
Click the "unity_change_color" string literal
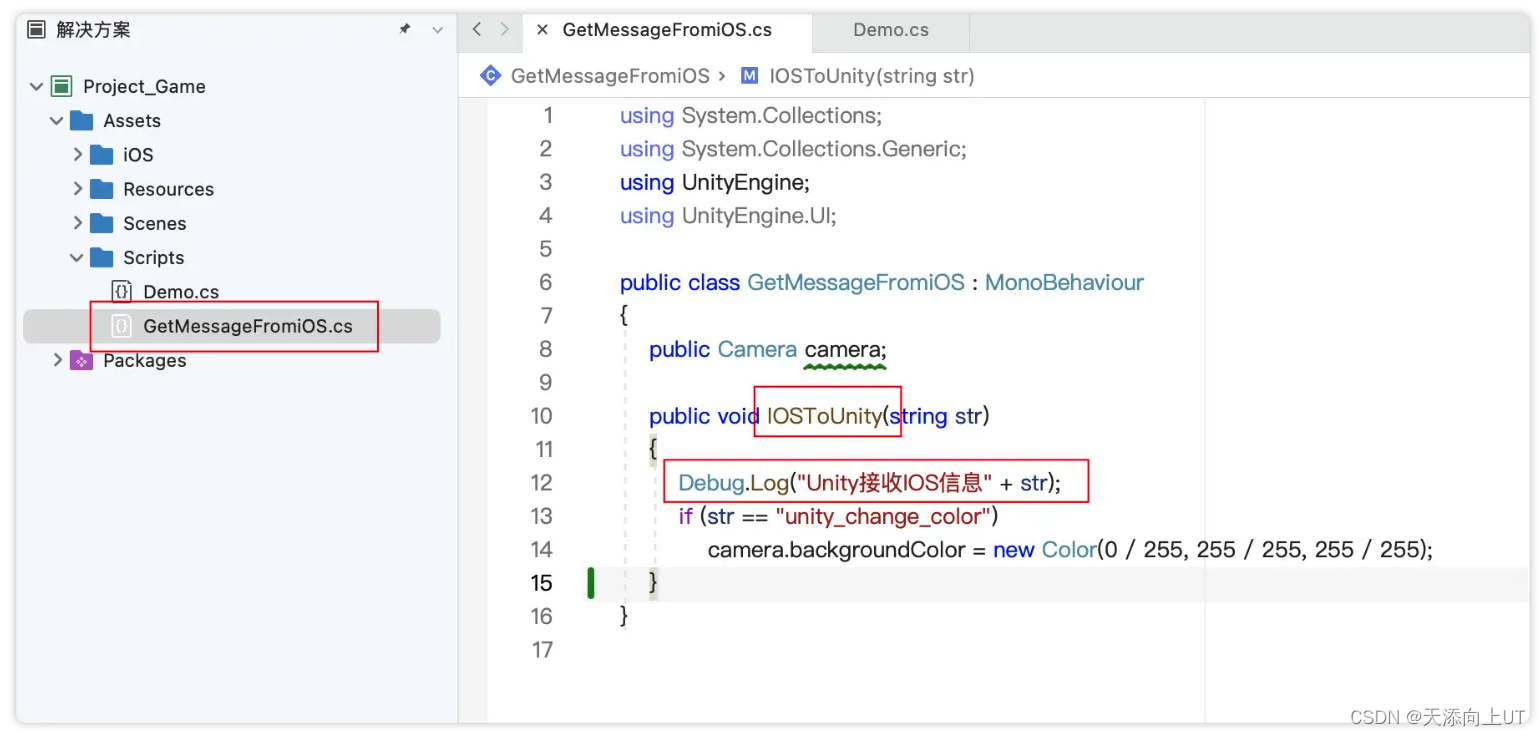(883, 517)
